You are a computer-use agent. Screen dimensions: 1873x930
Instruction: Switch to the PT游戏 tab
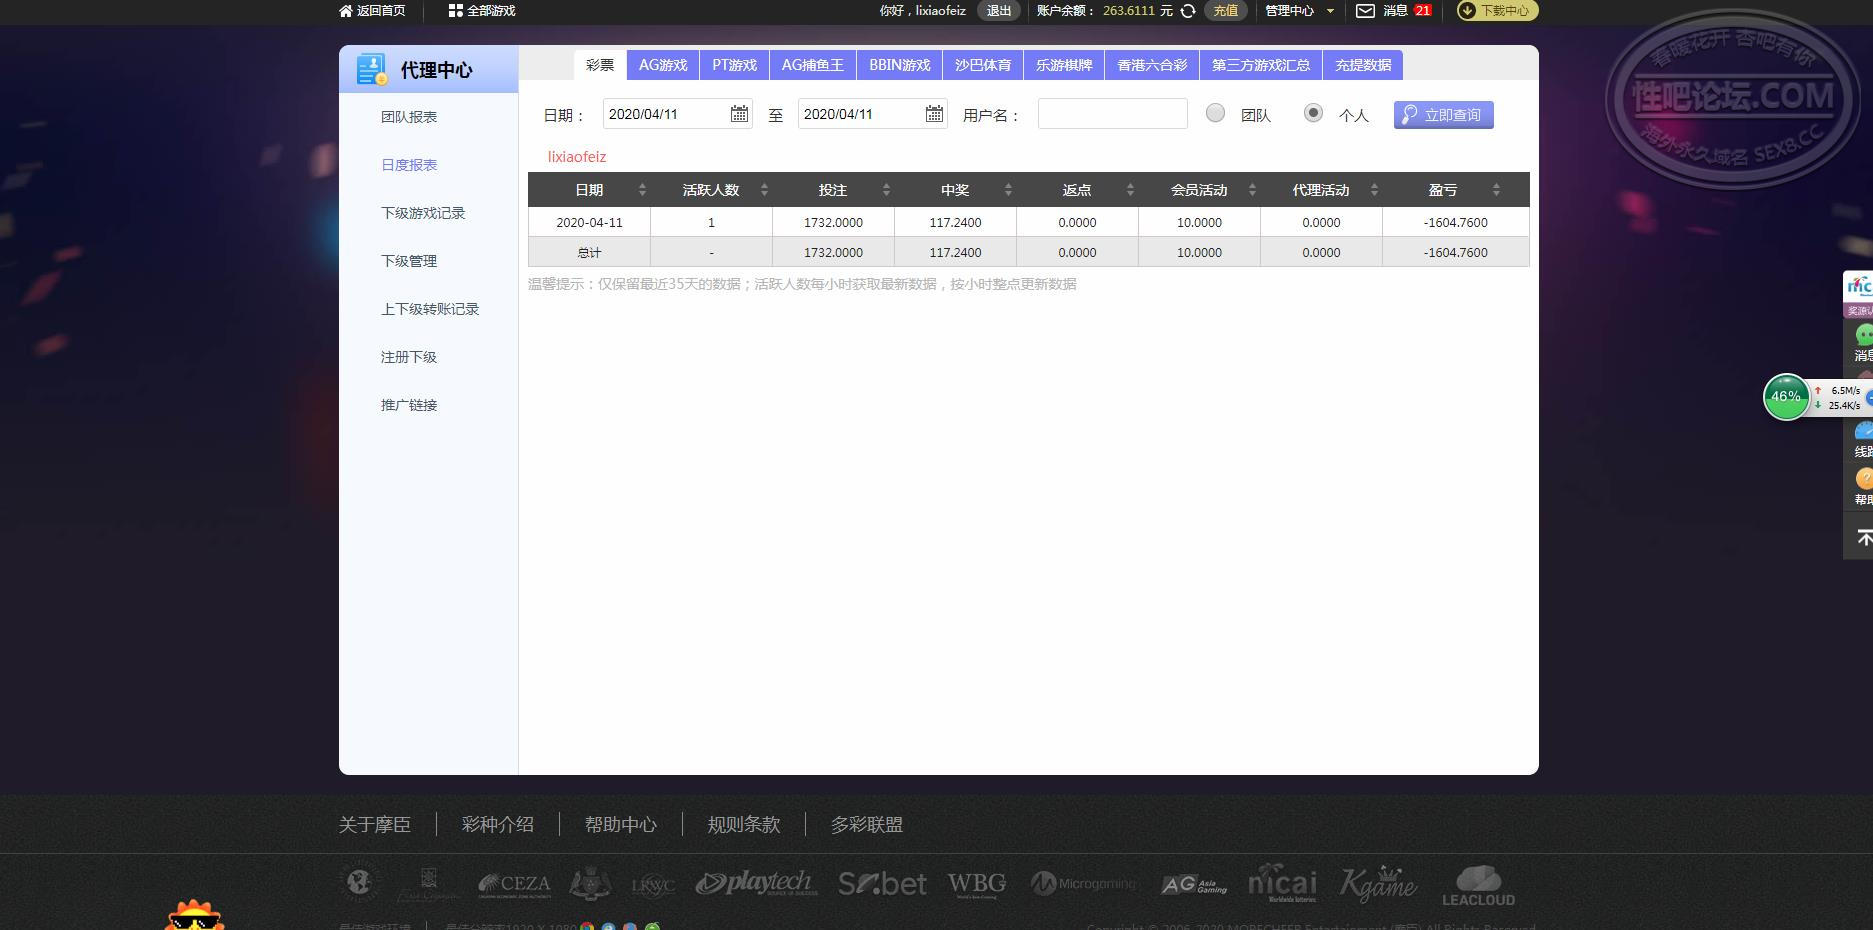tap(734, 65)
